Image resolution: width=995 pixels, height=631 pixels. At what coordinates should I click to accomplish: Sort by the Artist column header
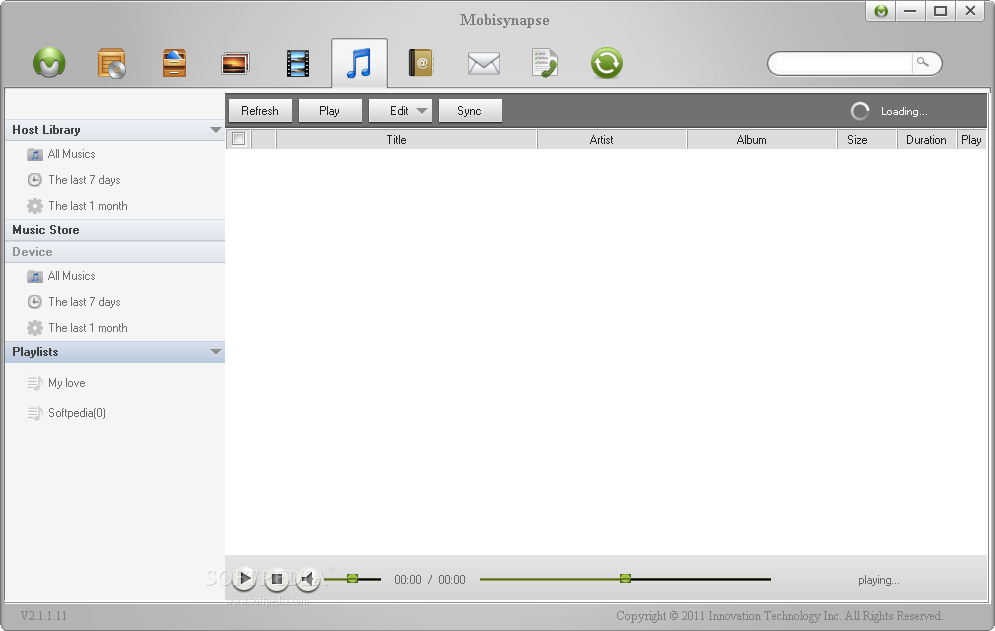click(x=612, y=140)
